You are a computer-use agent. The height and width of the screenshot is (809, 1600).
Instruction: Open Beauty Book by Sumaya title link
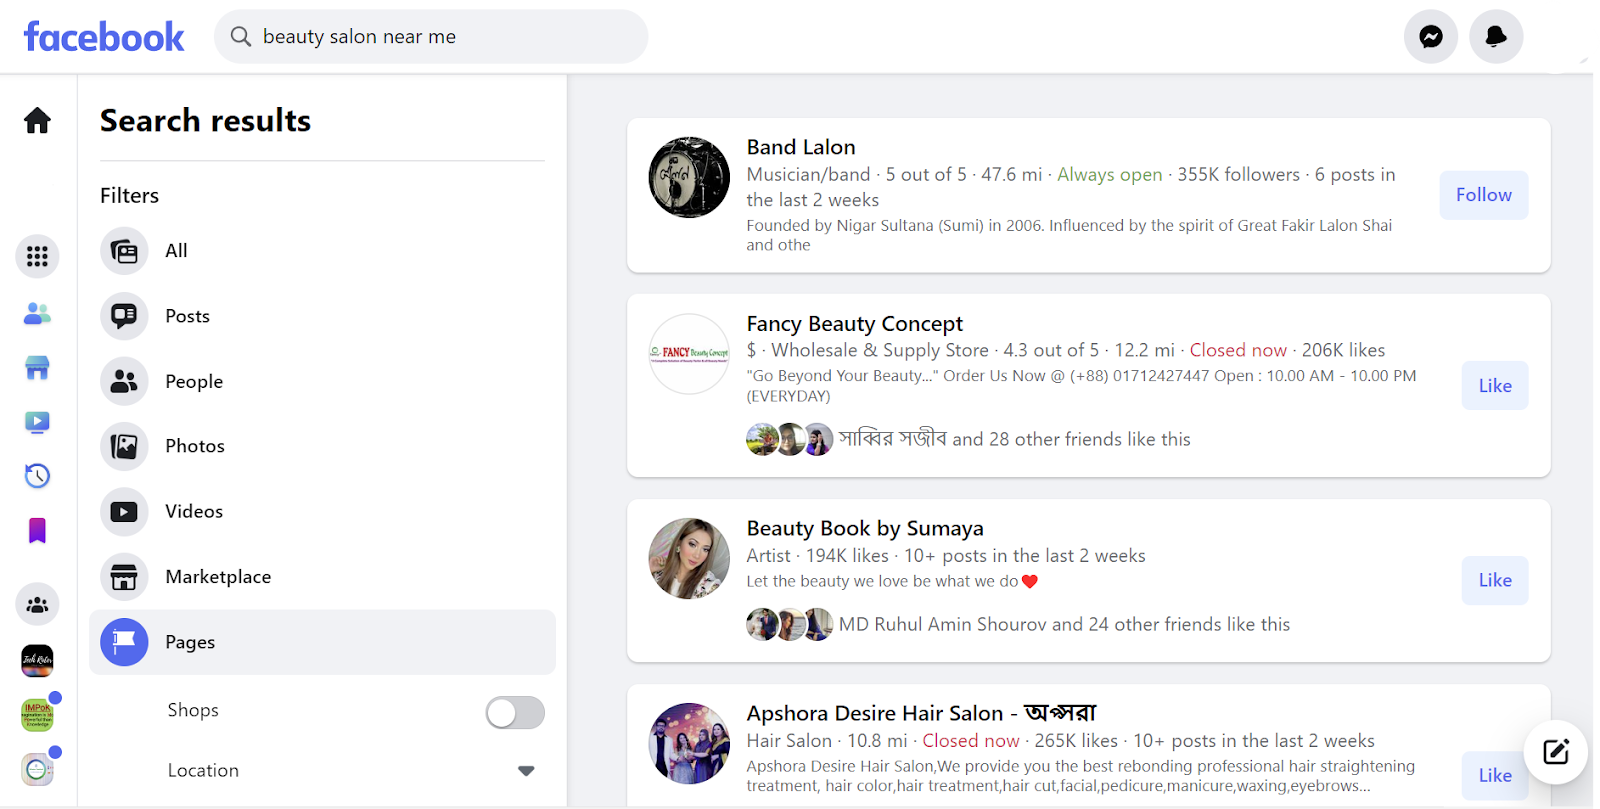865,528
